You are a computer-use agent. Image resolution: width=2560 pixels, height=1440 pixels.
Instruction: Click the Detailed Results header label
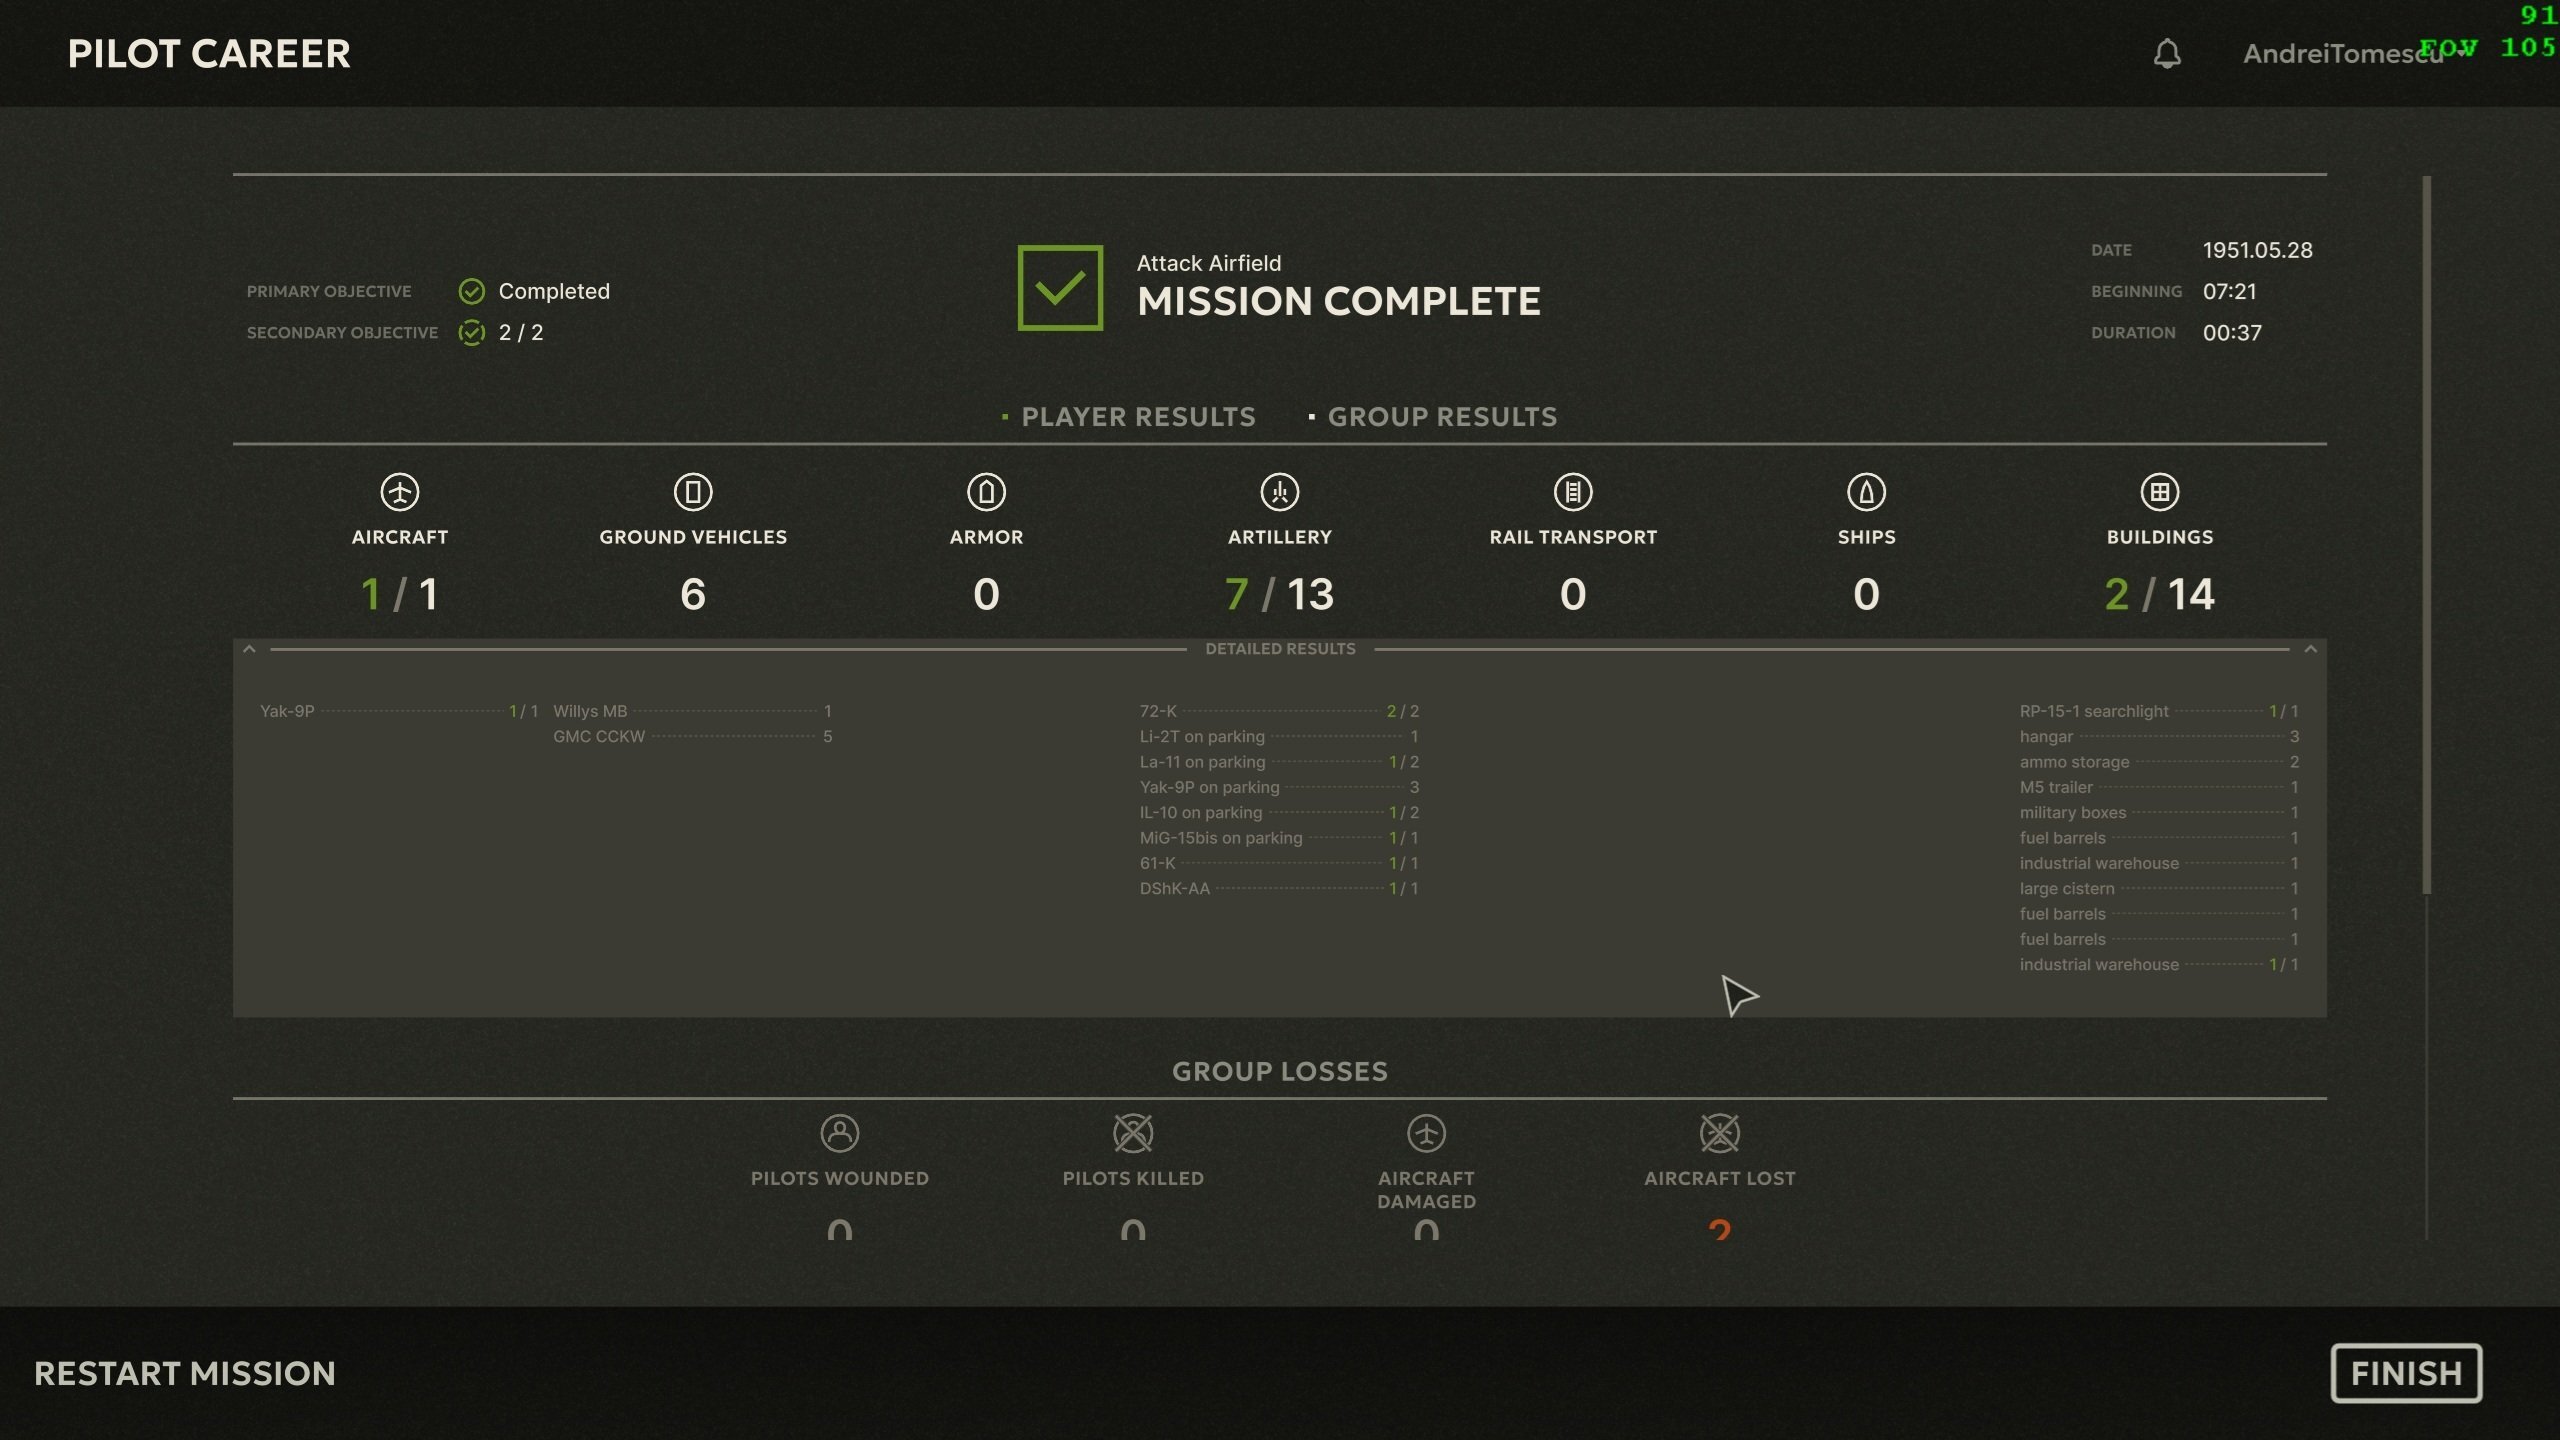point(1280,649)
